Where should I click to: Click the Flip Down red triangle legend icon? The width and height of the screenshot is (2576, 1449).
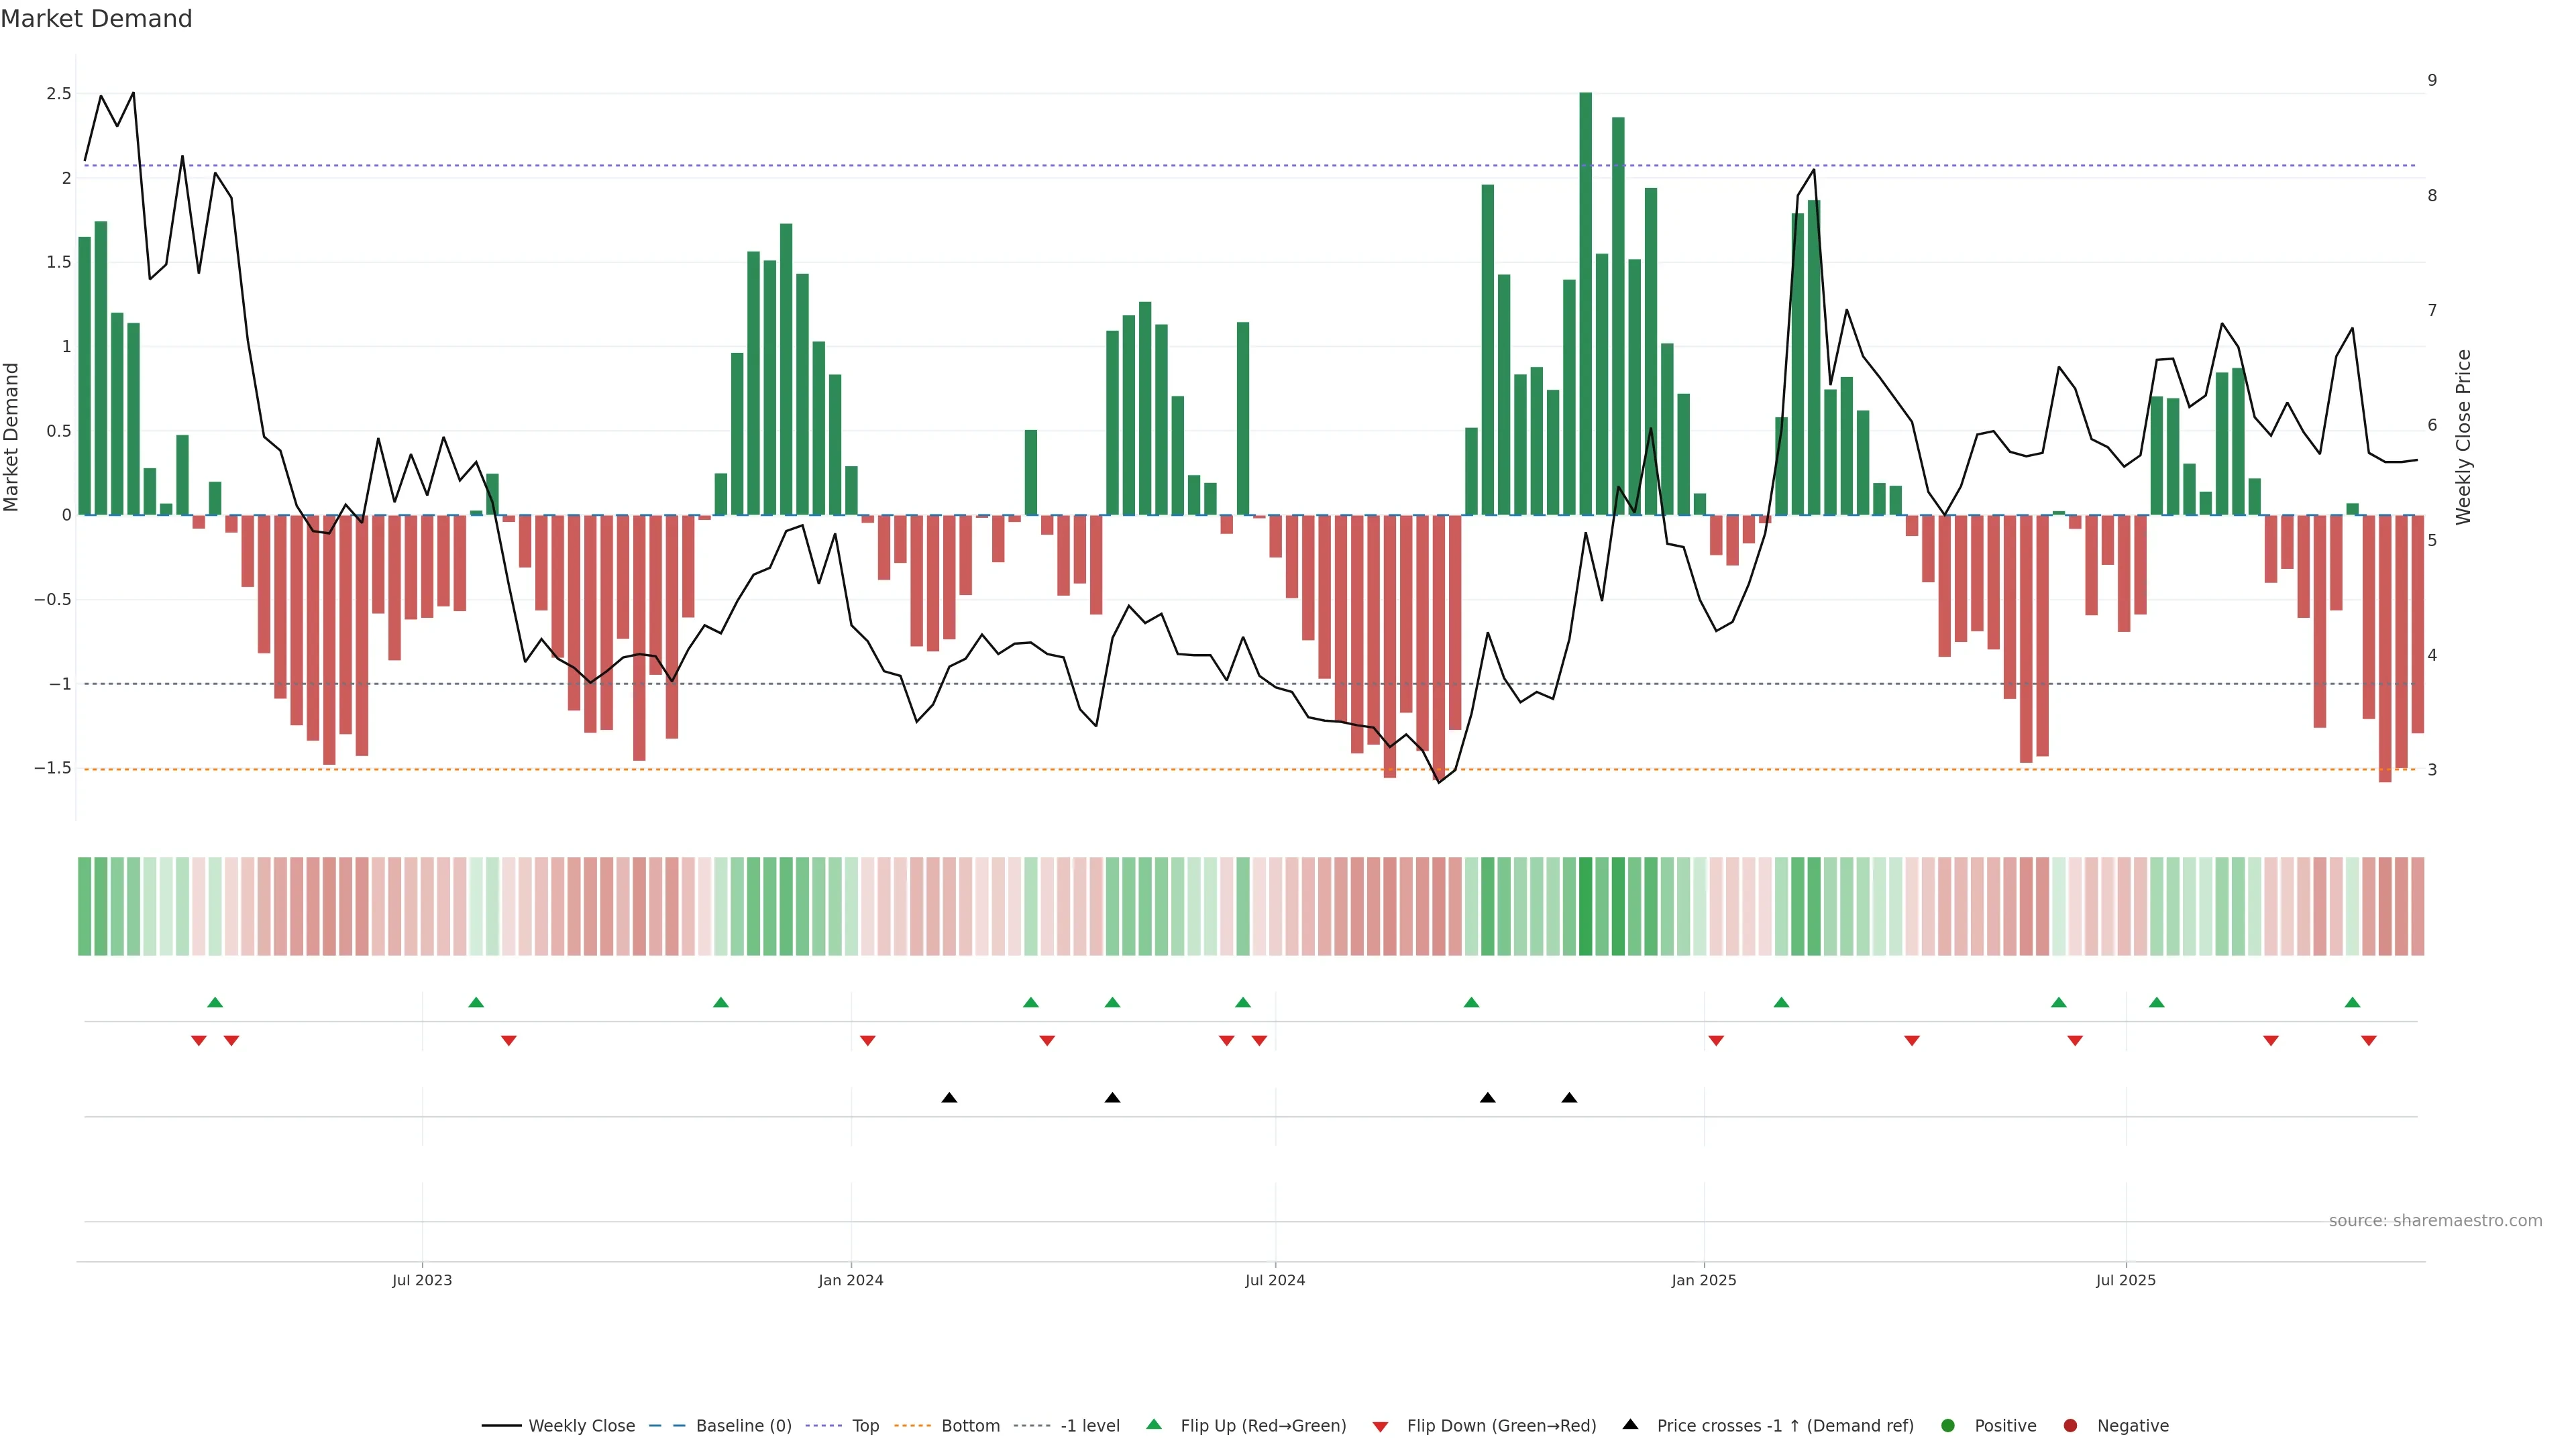[x=1380, y=1426]
